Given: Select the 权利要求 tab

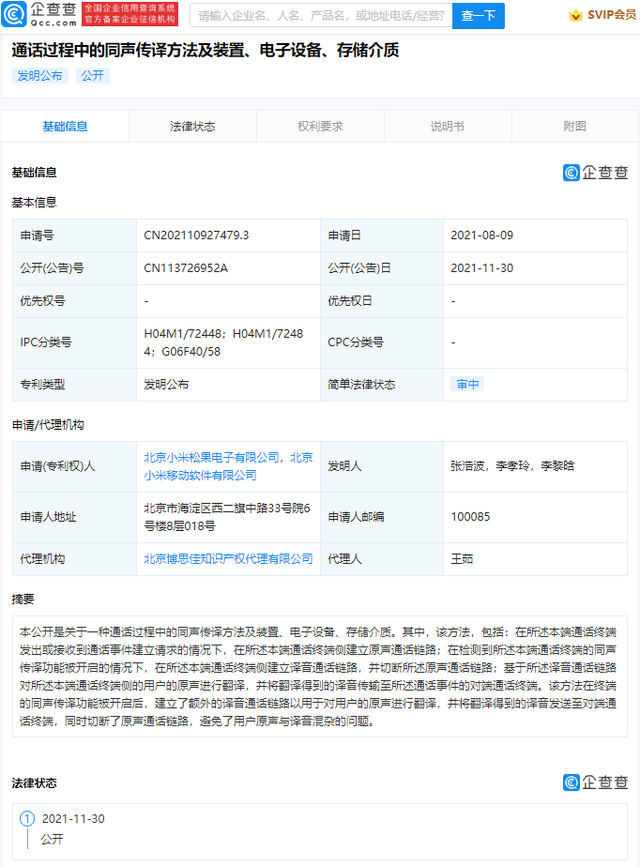Looking at the screenshot, I should point(320,127).
